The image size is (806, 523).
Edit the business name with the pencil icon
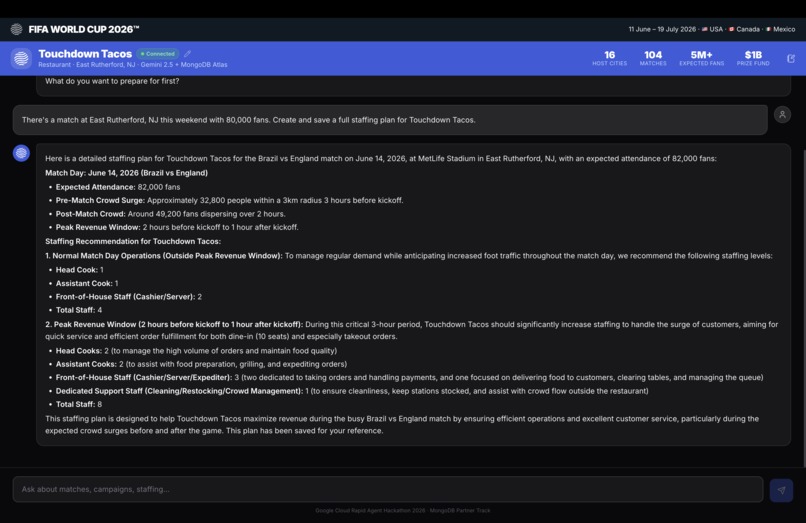[188, 53]
